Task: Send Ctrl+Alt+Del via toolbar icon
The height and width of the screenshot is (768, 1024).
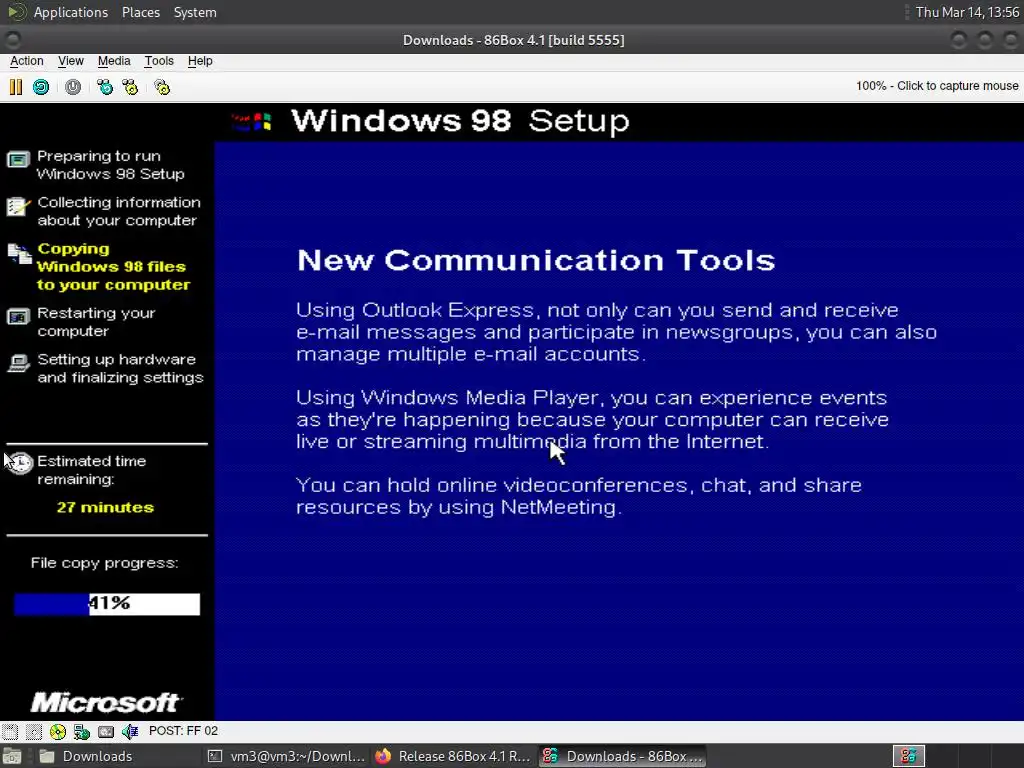Action: 104,87
